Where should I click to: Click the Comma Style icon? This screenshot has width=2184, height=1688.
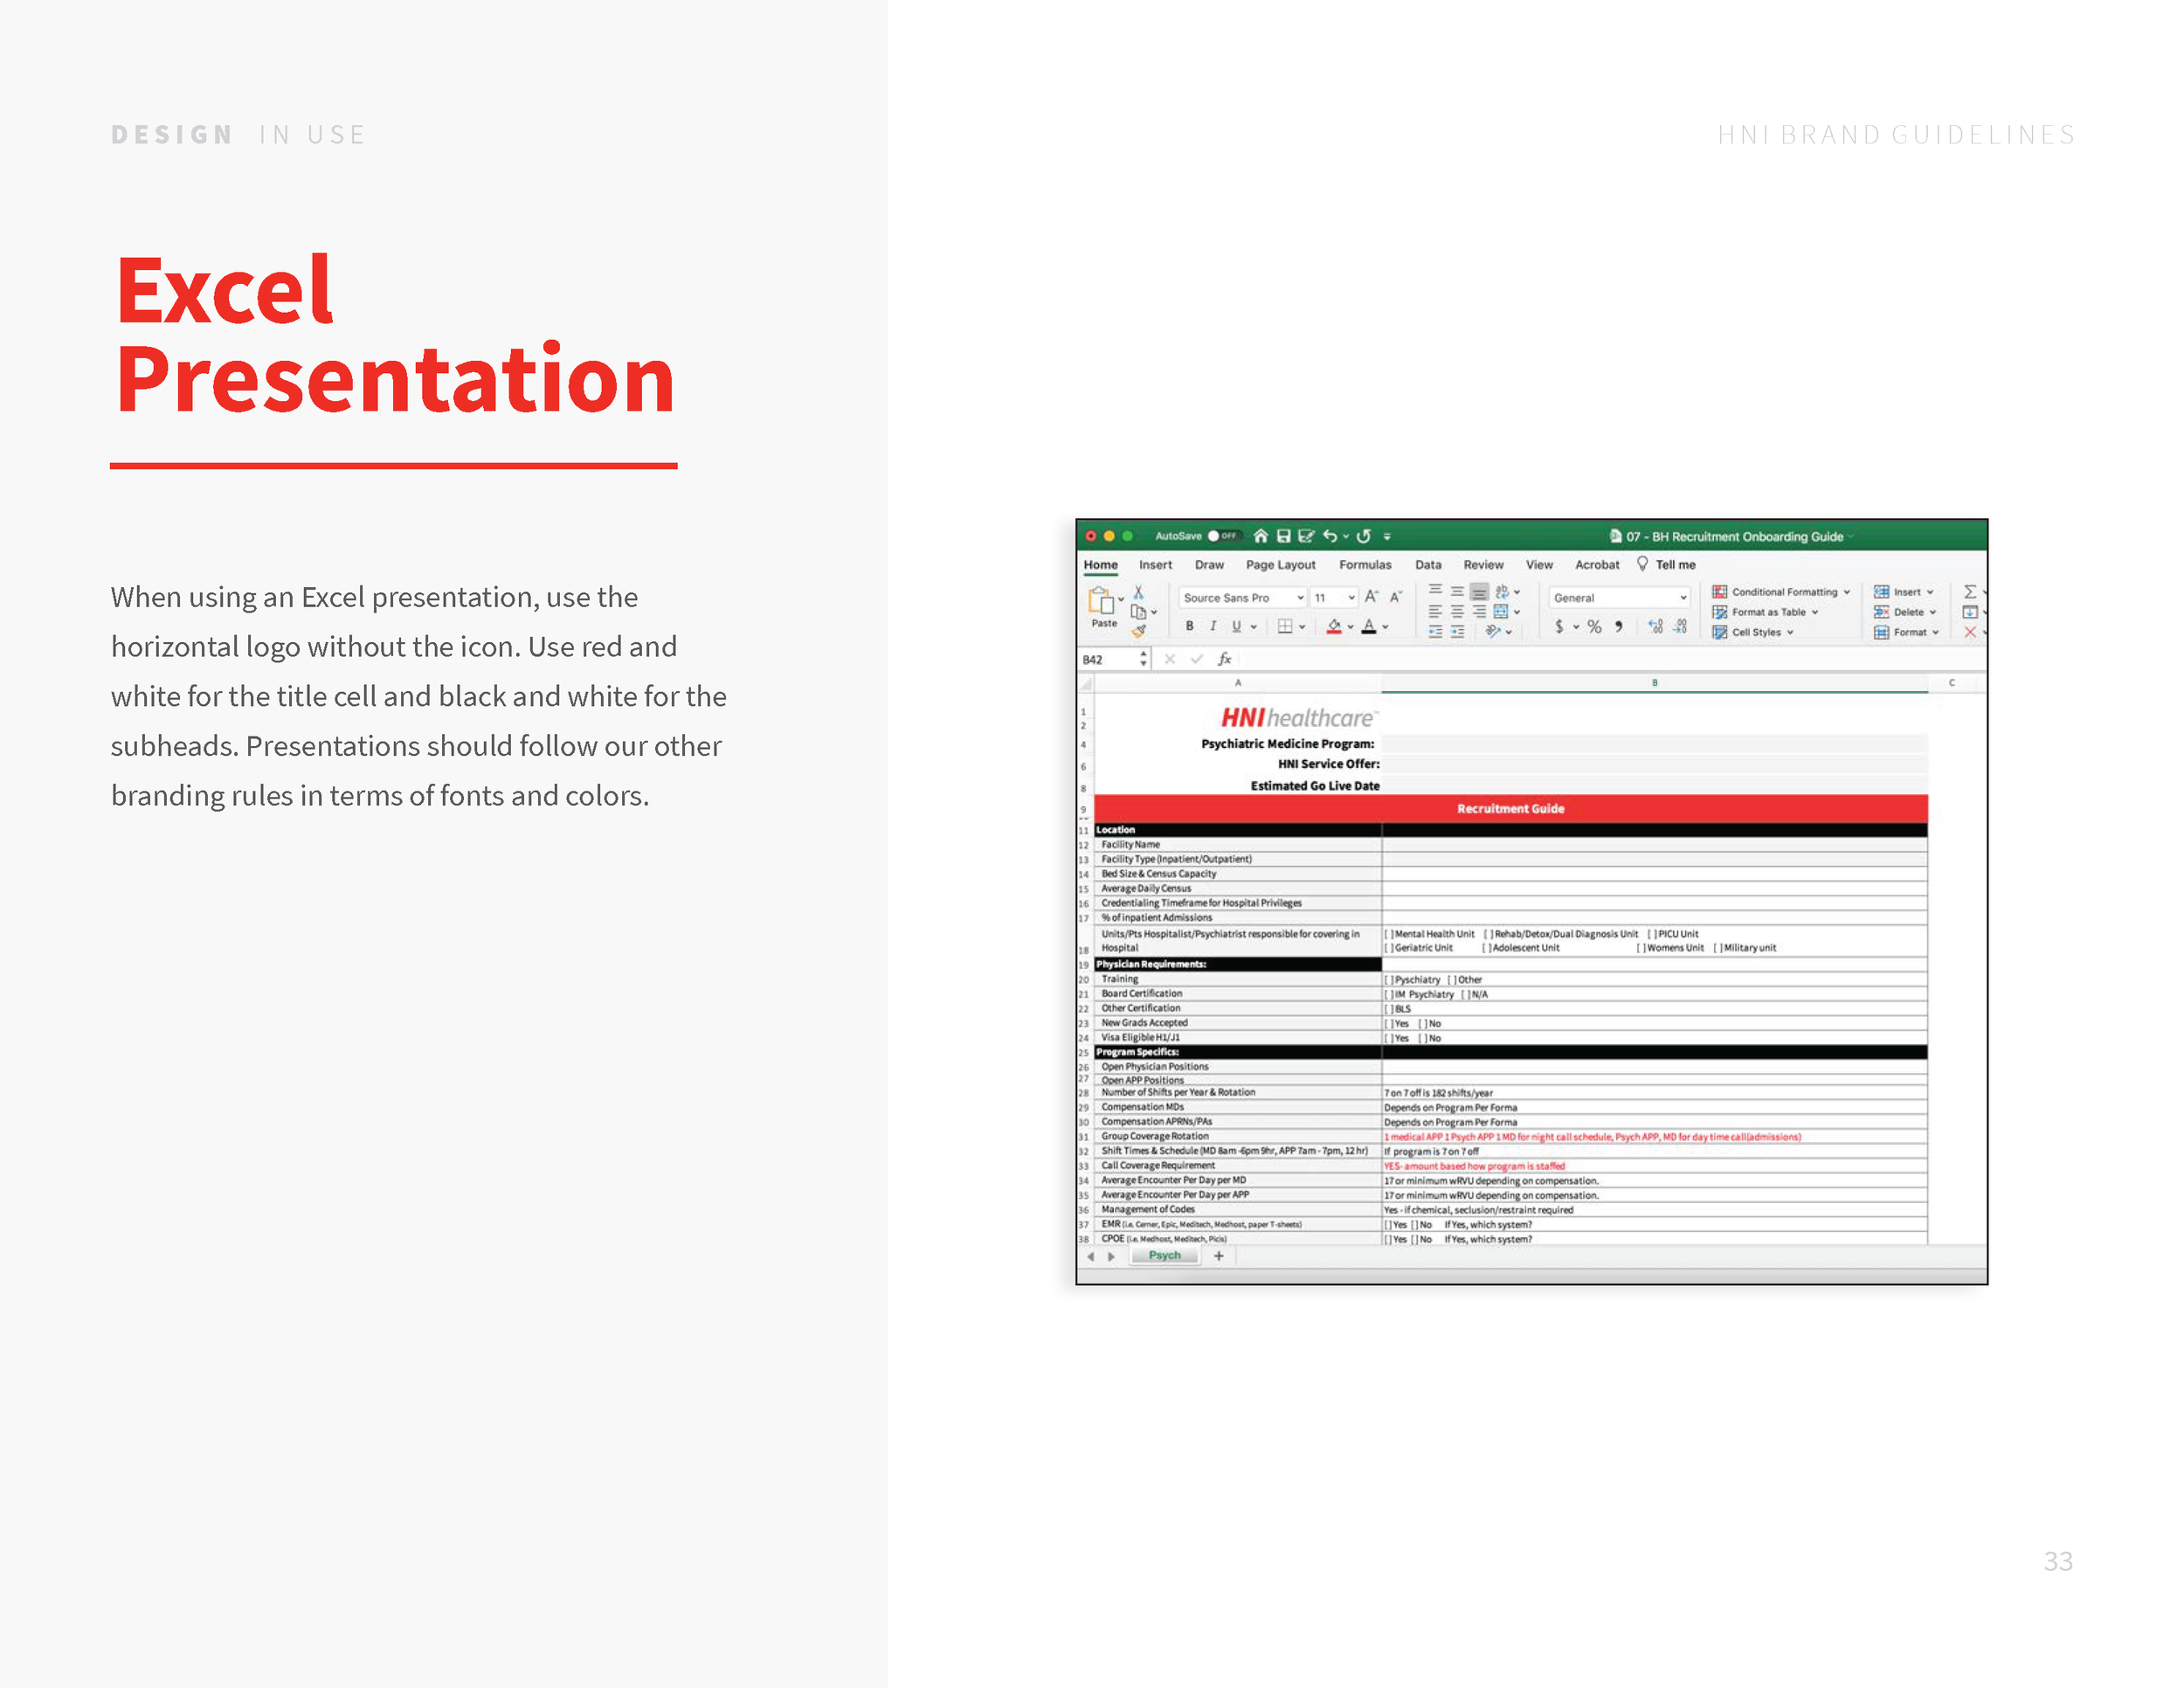1619,626
